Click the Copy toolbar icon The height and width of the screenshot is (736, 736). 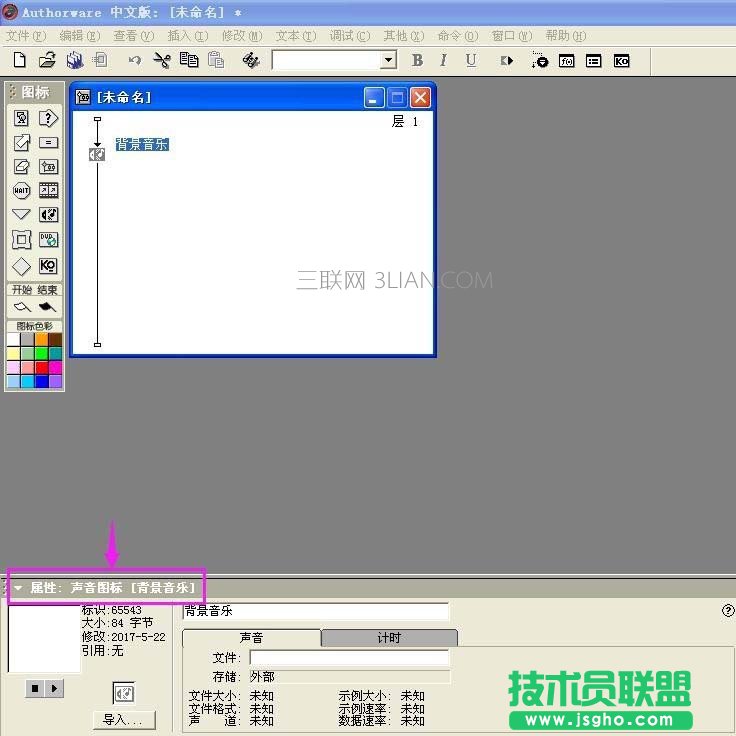pyautogui.click(x=189, y=60)
